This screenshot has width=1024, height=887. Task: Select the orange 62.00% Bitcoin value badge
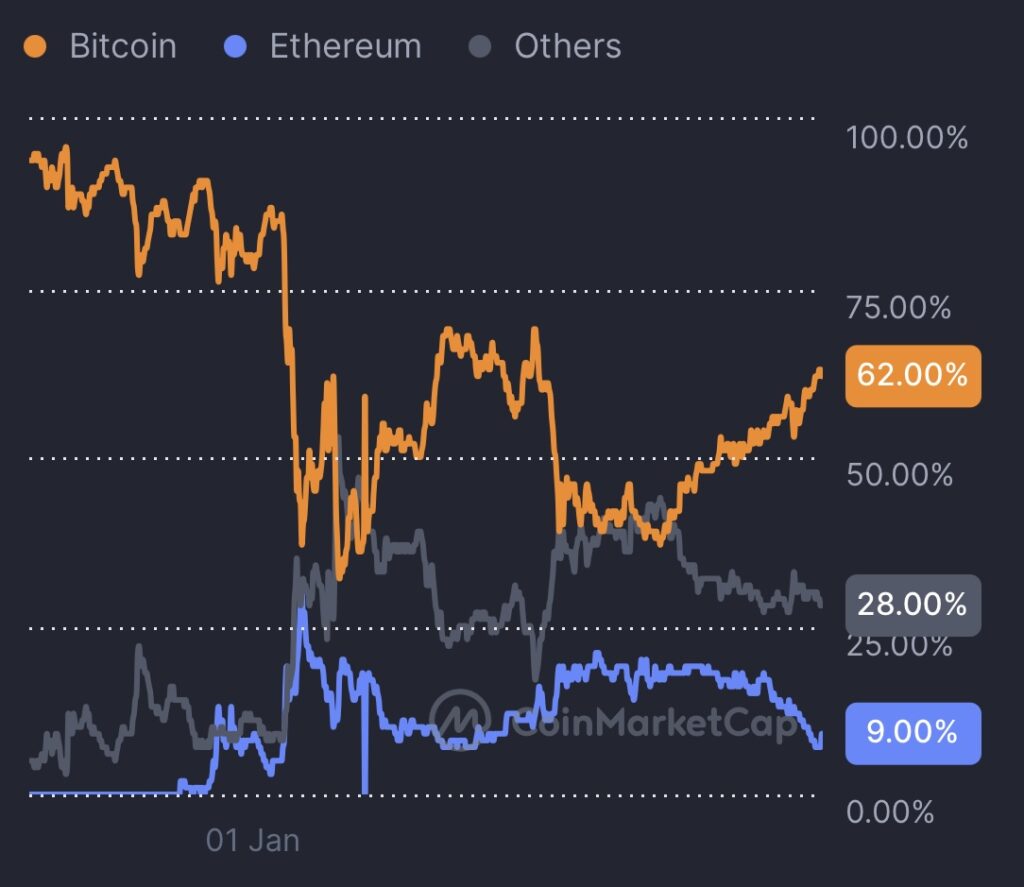tap(913, 376)
